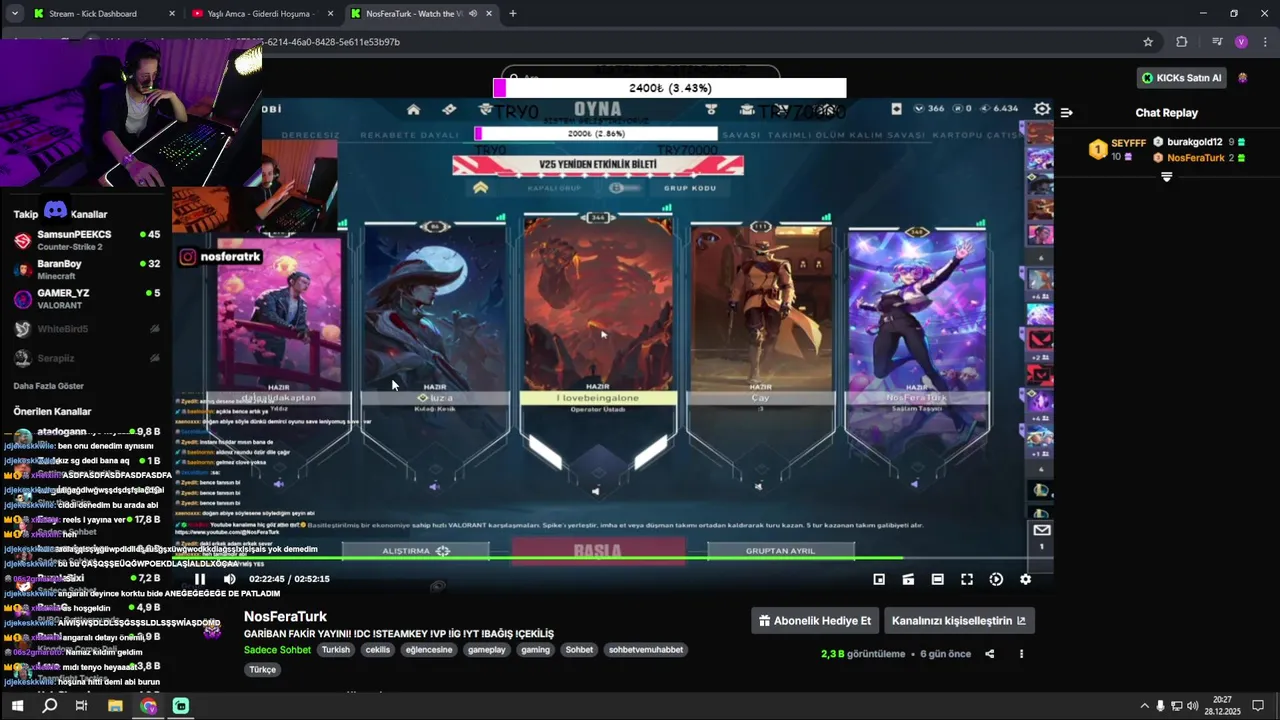Expand Daha Fazla Göster in sidebar

click(x=48, y=386)
